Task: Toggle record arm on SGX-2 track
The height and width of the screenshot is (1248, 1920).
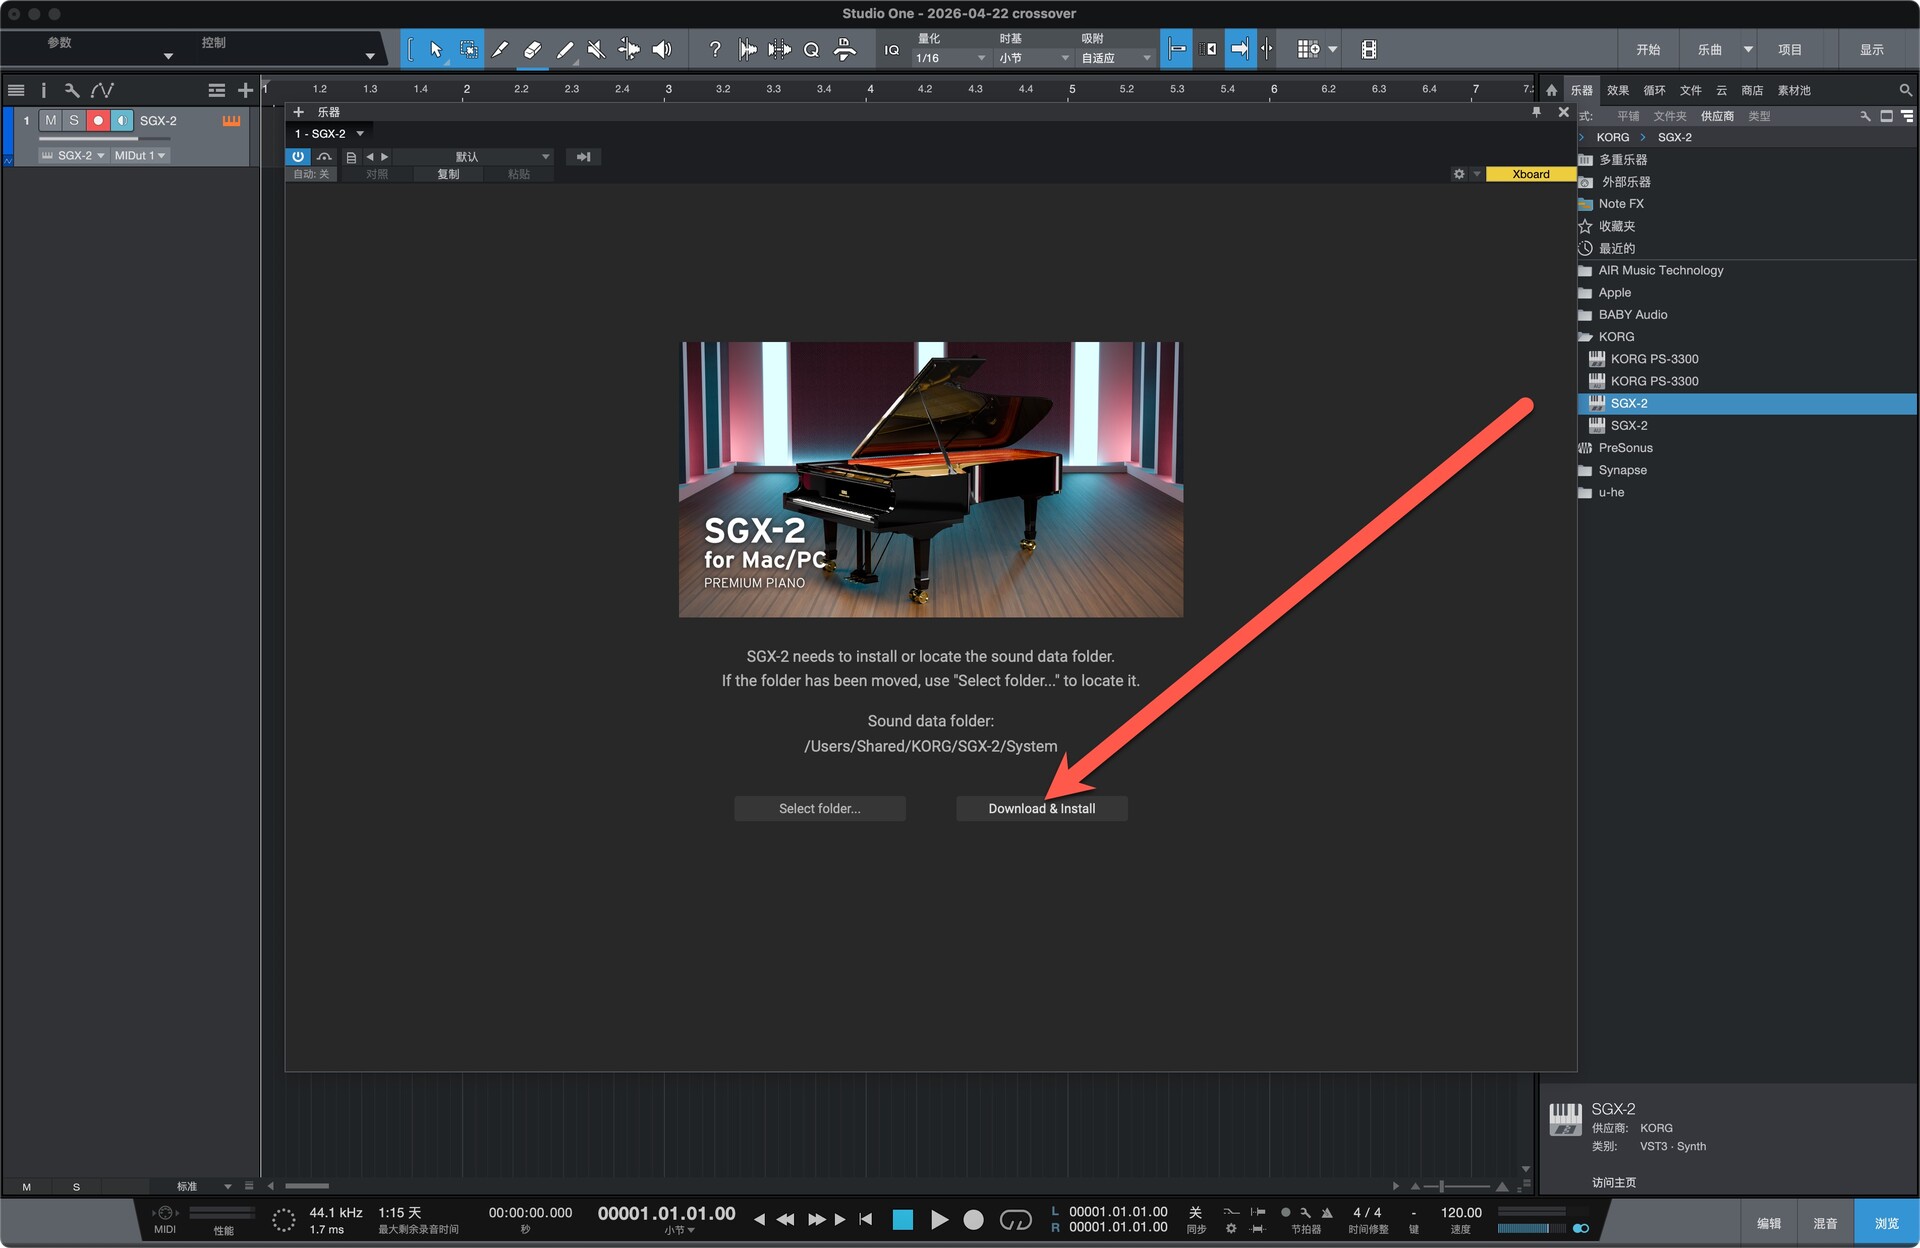Action: (x=98, y=120)
